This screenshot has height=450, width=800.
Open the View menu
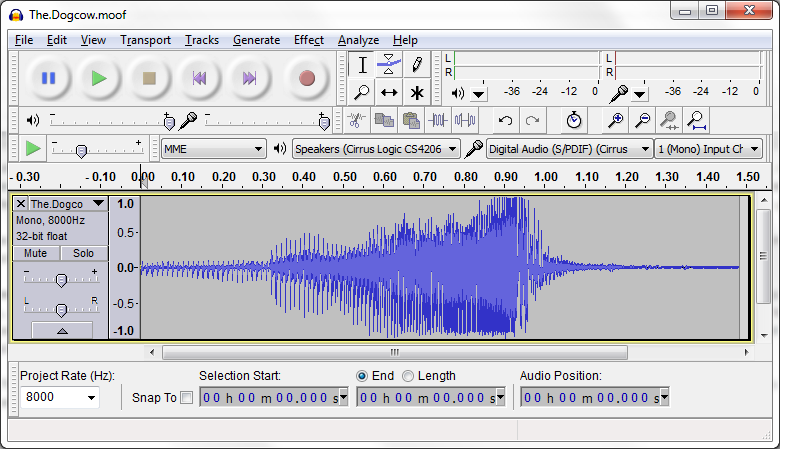click(x=93, y=40)
